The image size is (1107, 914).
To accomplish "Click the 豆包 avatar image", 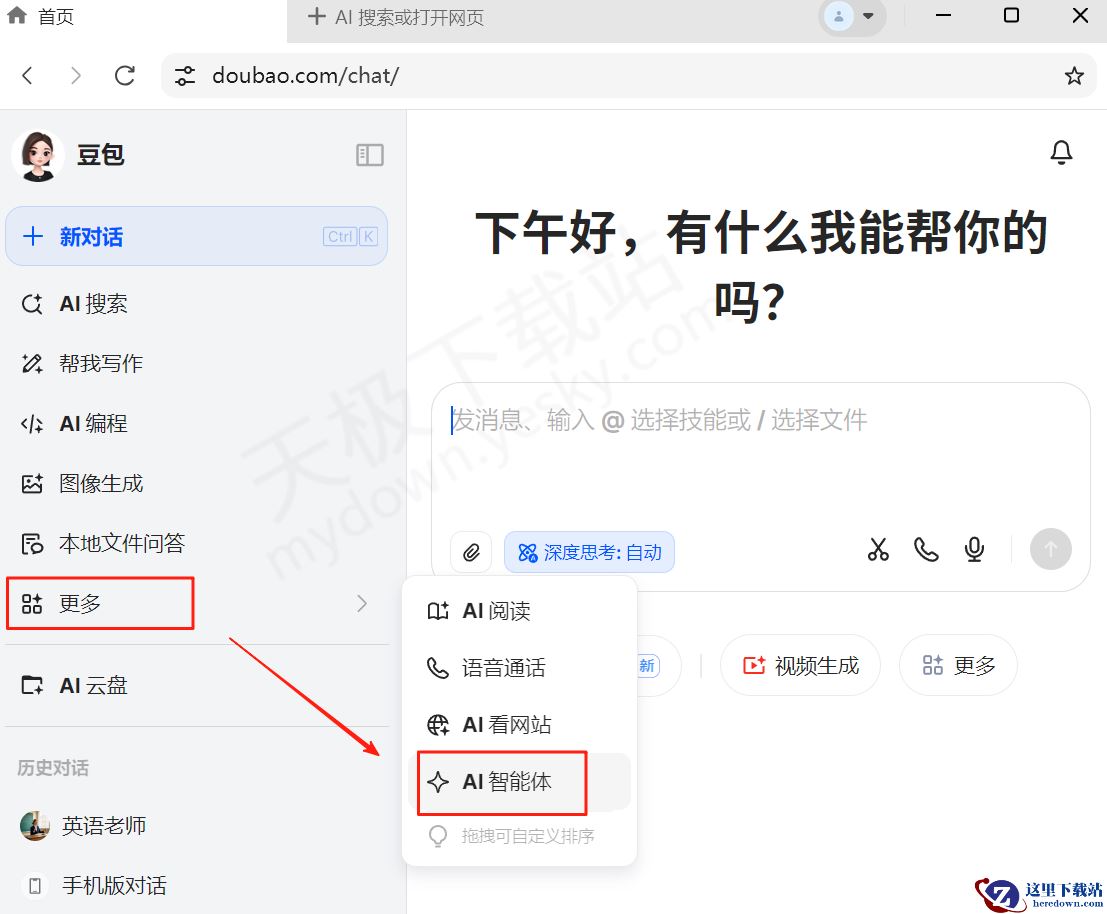I will [x=38, y=155].
